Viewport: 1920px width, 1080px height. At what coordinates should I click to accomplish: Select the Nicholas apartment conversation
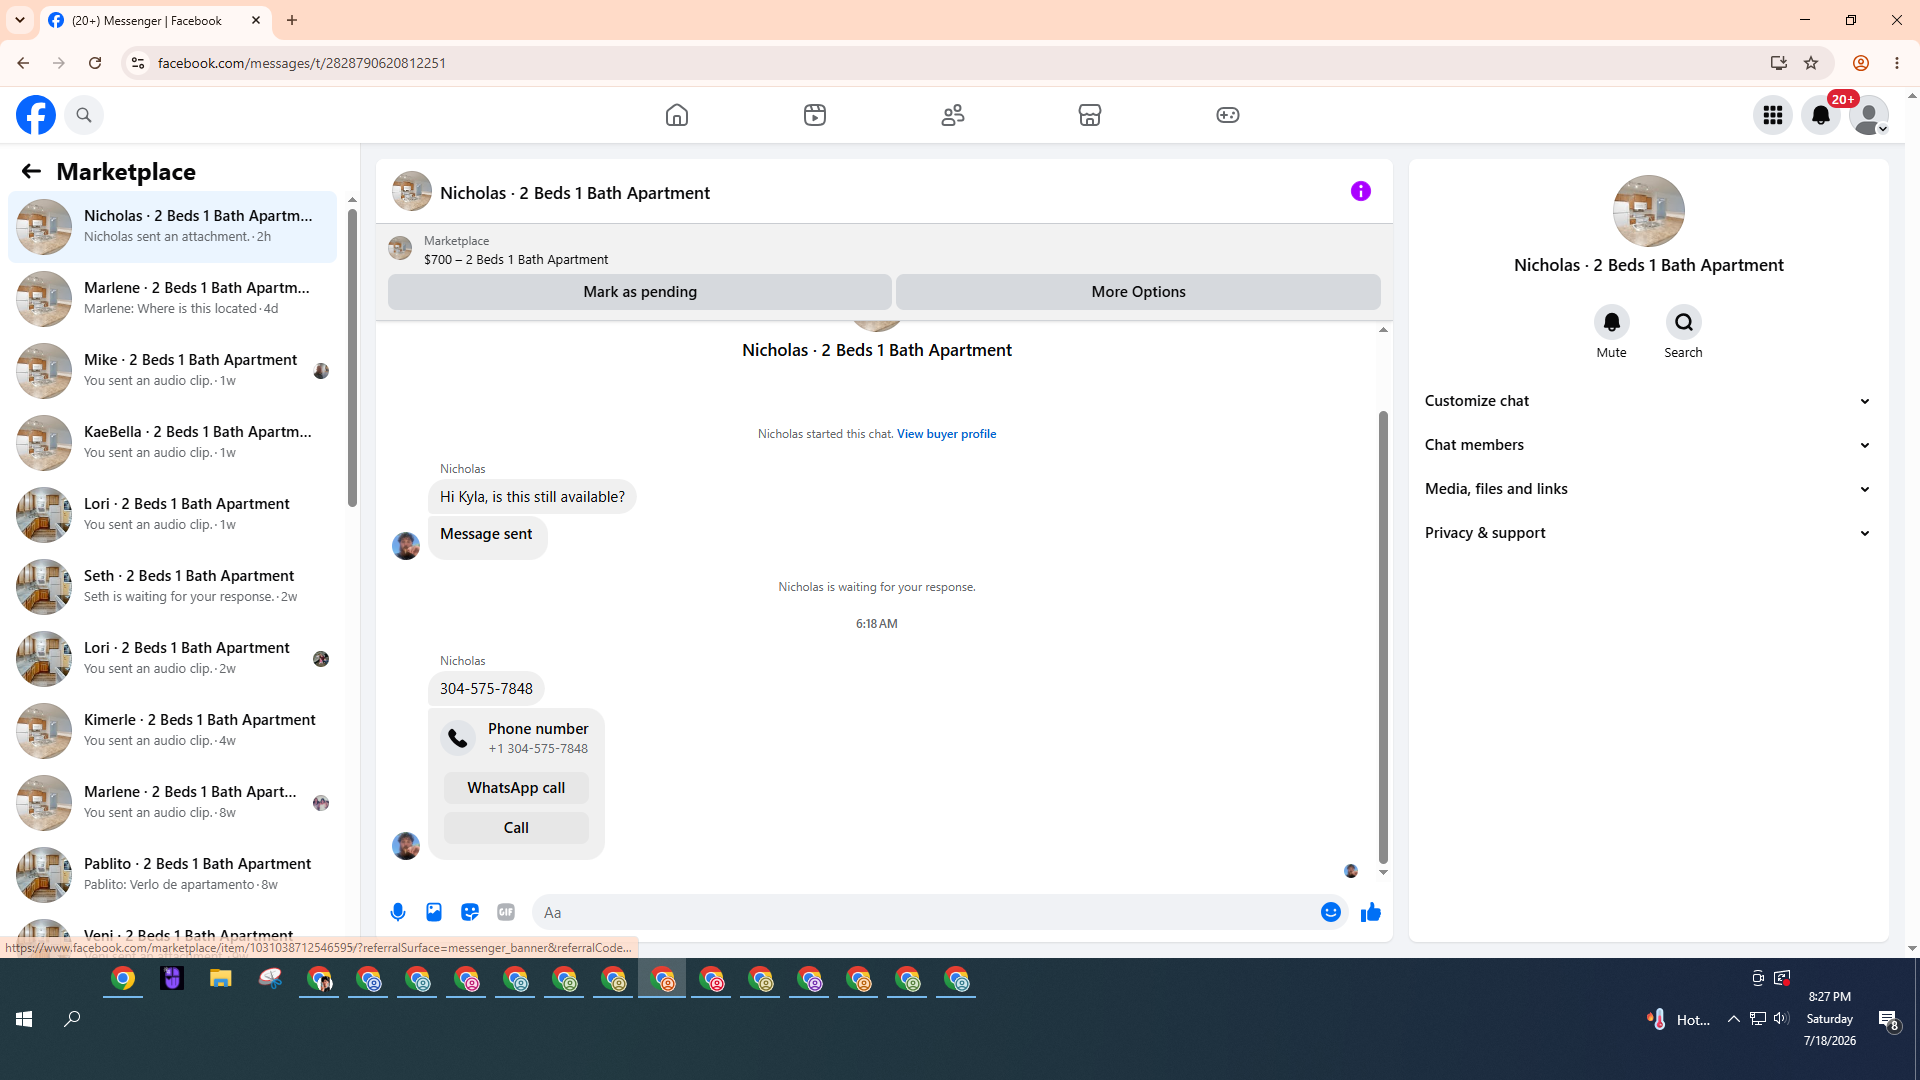[x=172, y=226]
